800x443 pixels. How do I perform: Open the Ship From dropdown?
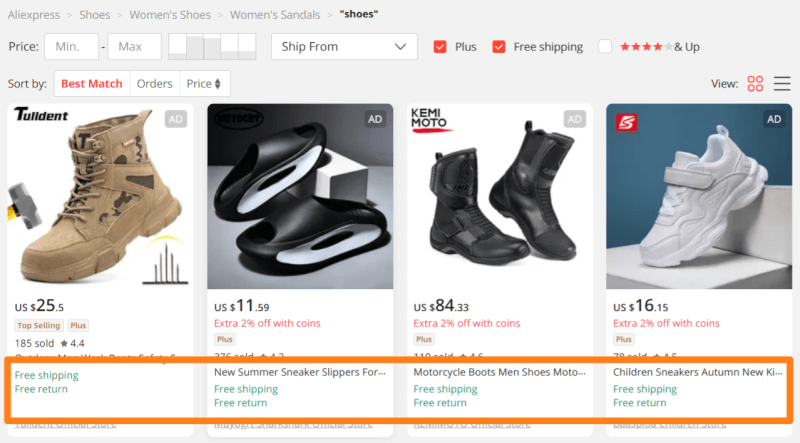344,46
